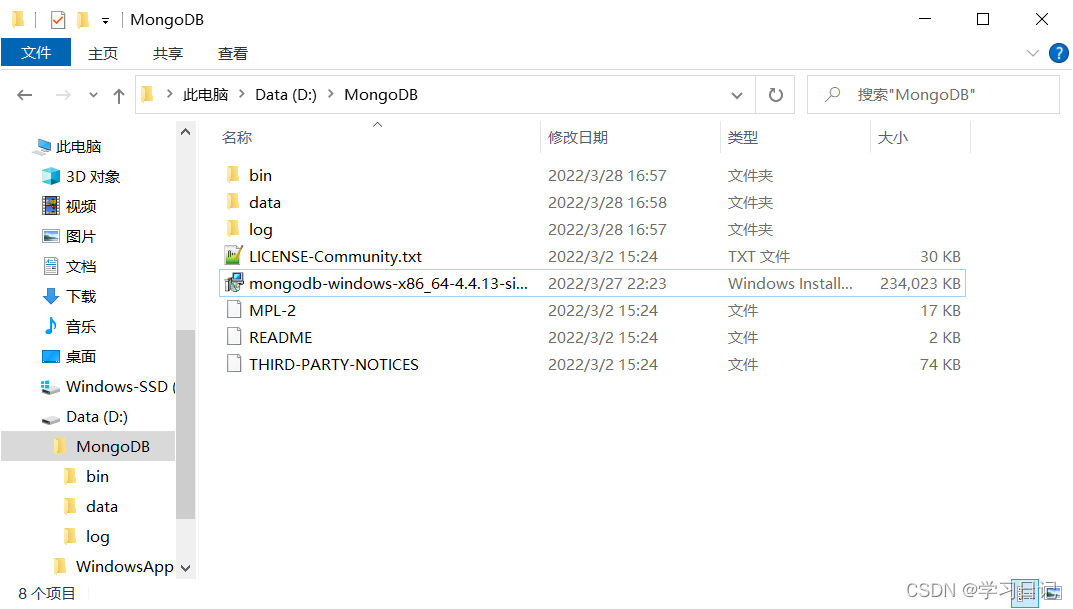1073x609 pixels.
Task: Click the navigation pane scroll down arrow
Action: pos(185,568)
